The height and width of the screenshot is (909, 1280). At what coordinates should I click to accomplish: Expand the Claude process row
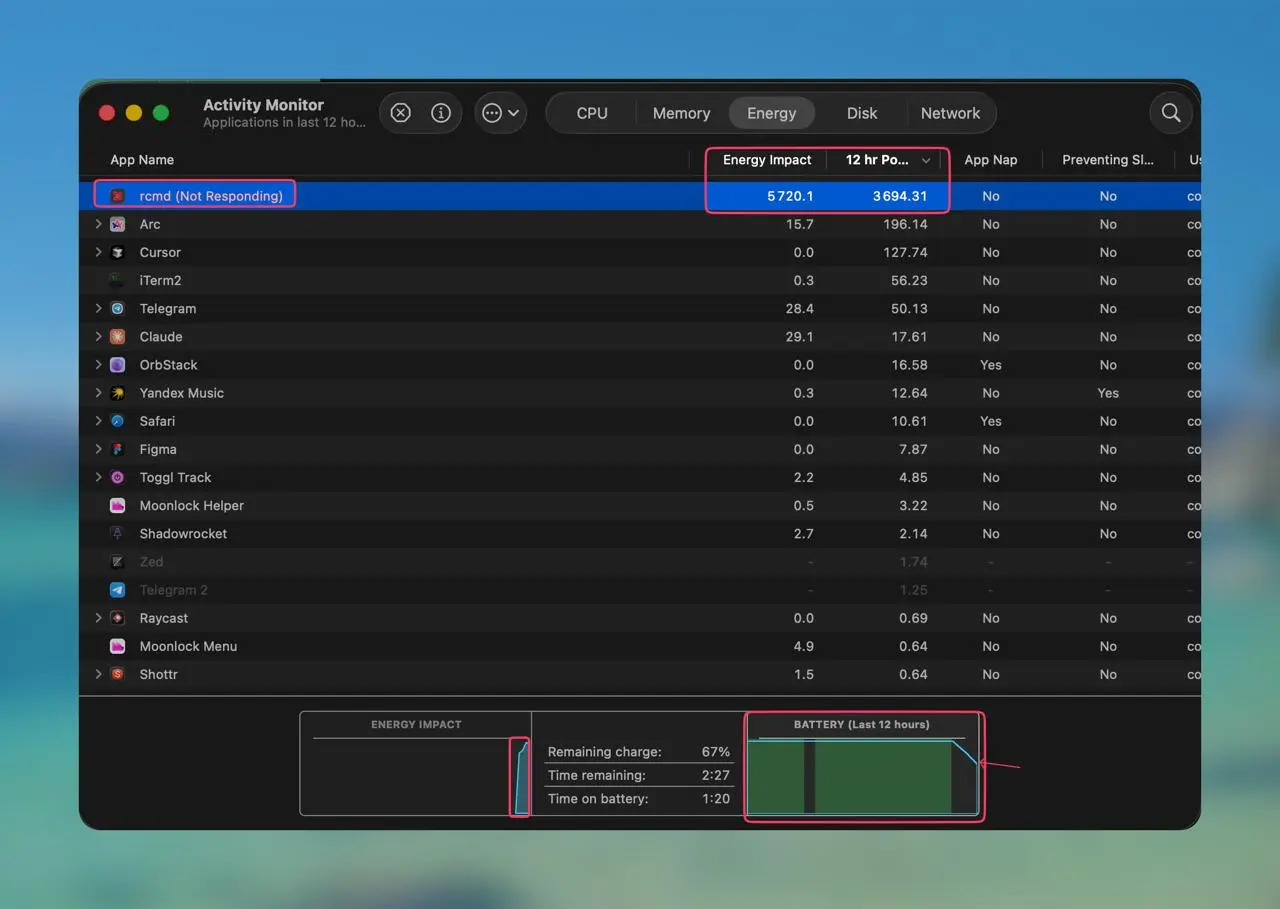pos(98,336)
